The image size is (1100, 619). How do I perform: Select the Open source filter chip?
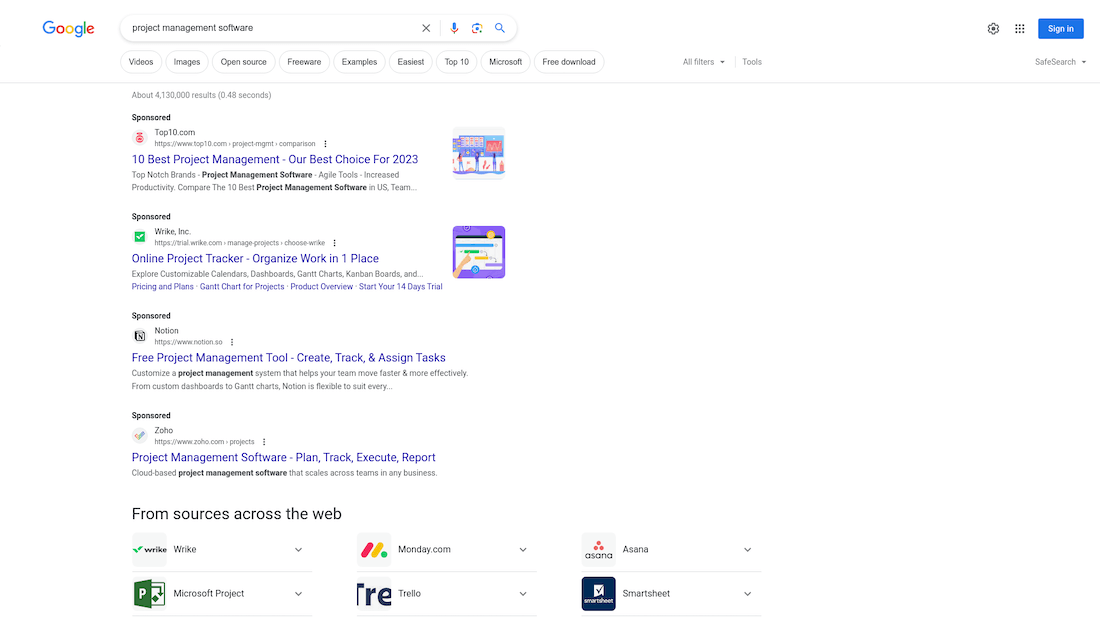(243, 62)
